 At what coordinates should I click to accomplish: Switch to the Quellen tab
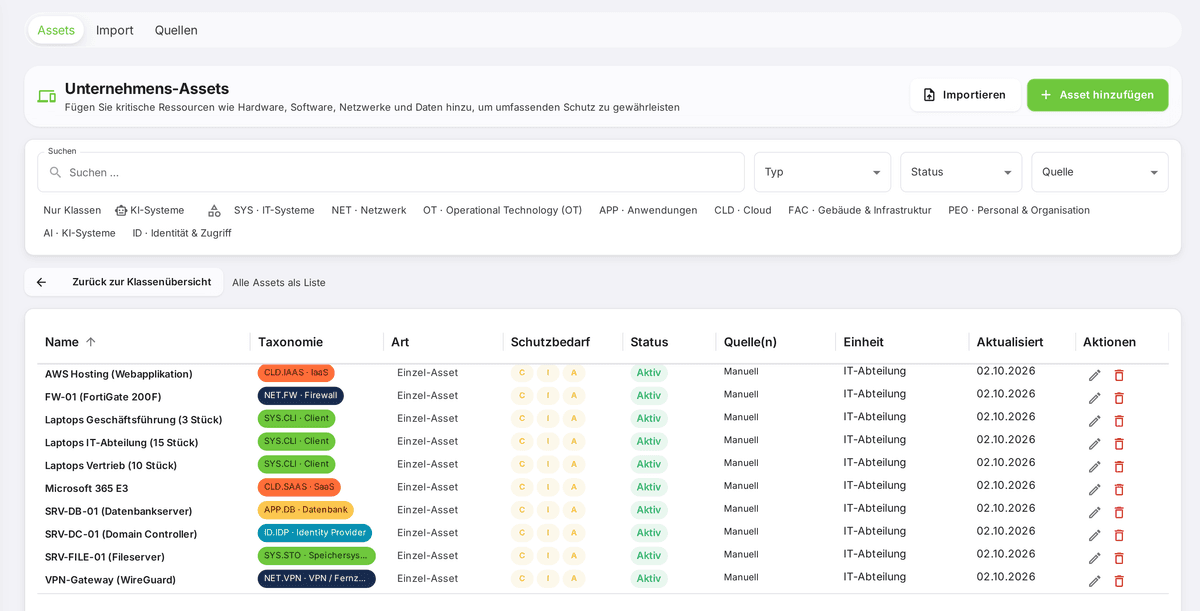click(x=176, y=30)
